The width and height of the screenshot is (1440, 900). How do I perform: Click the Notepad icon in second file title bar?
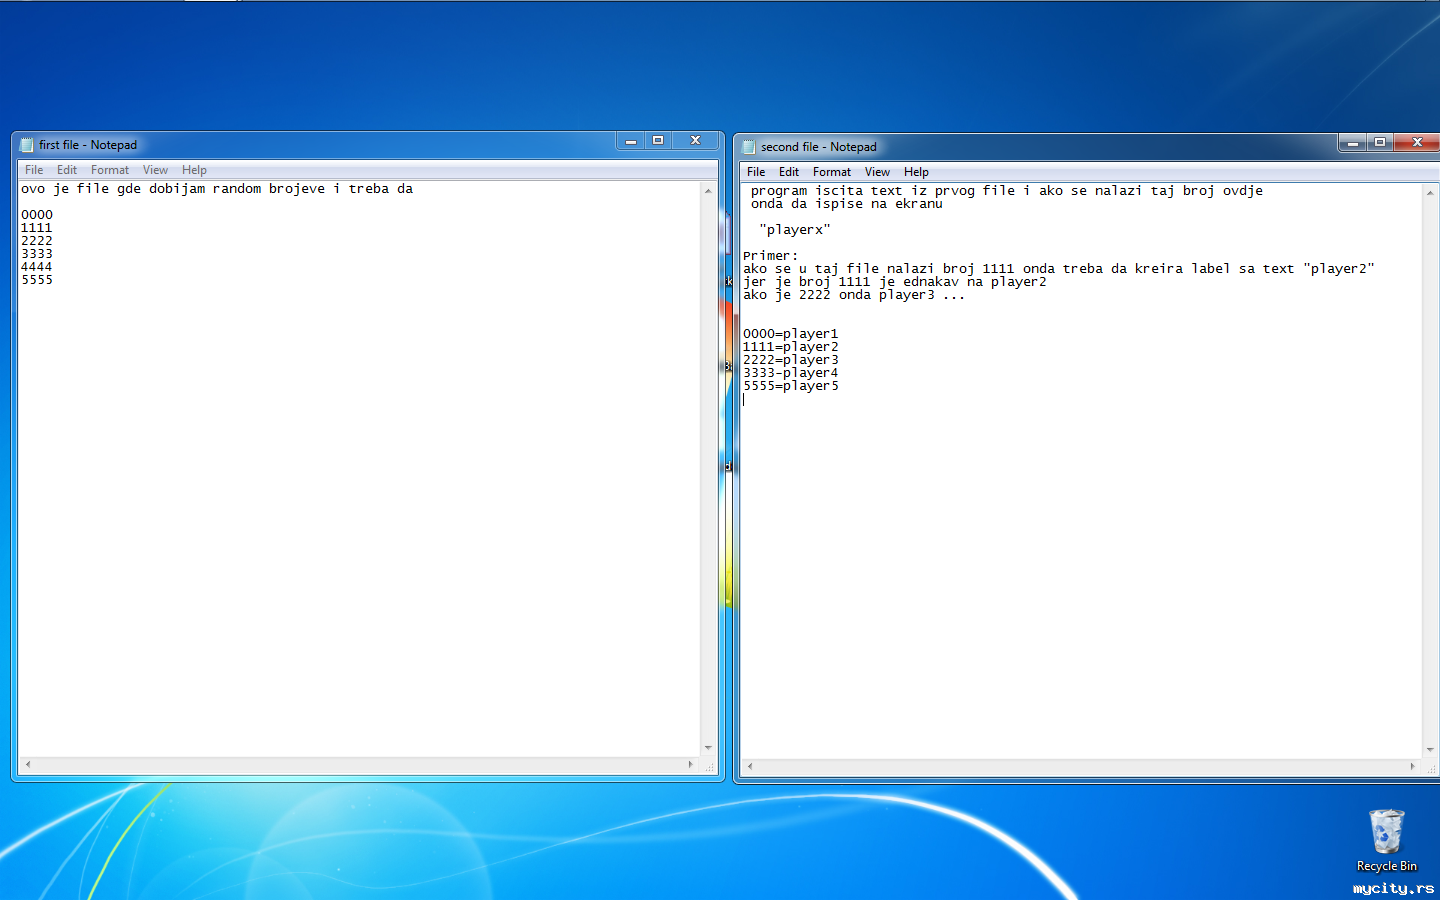pyautogui.click(x=749, y=147)
